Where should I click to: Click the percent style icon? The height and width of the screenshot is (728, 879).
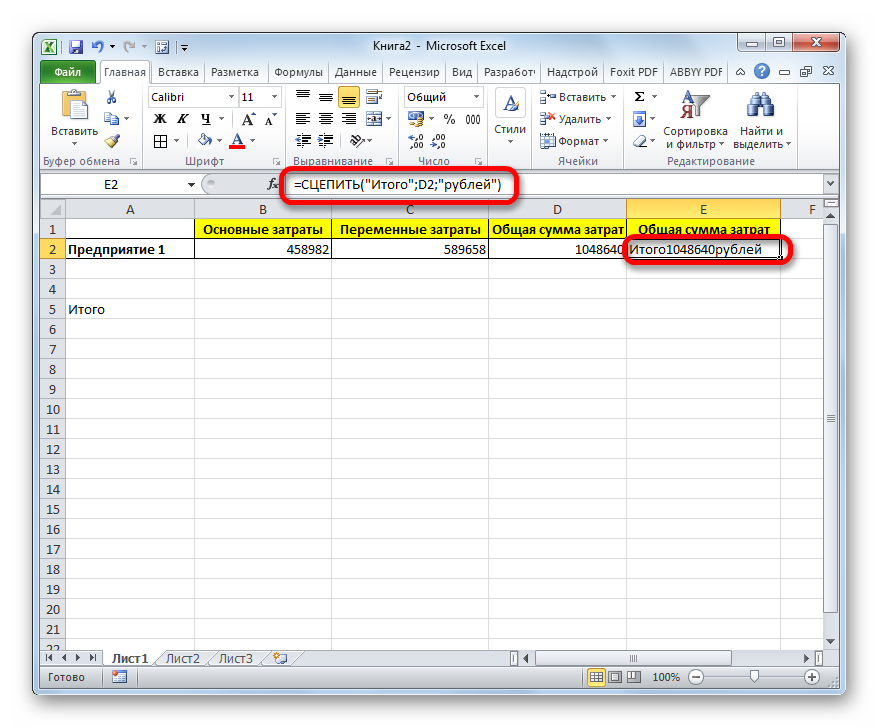448,119
